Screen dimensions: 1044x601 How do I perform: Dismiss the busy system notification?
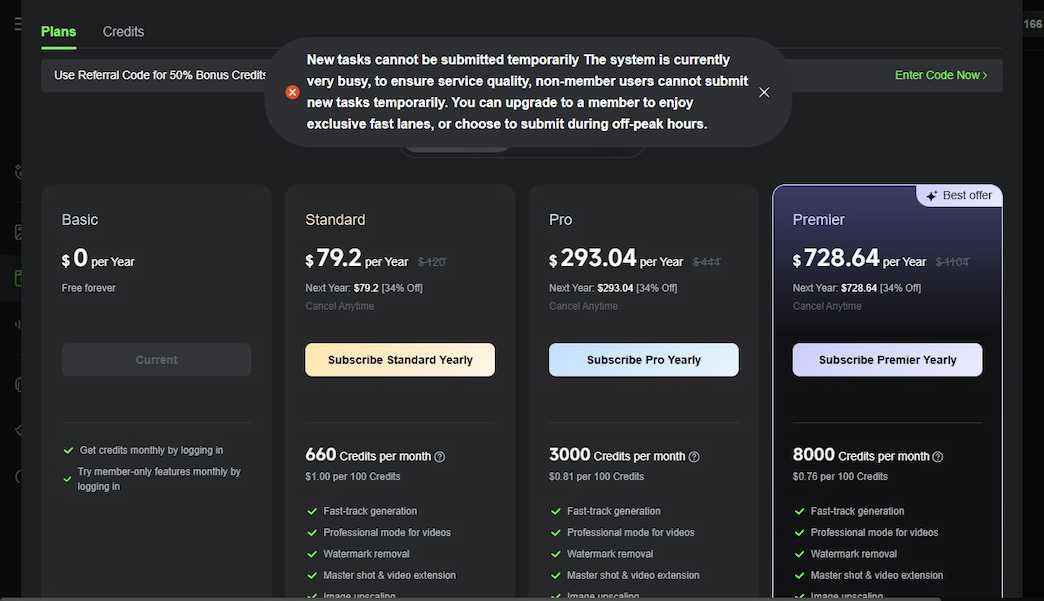764,92
